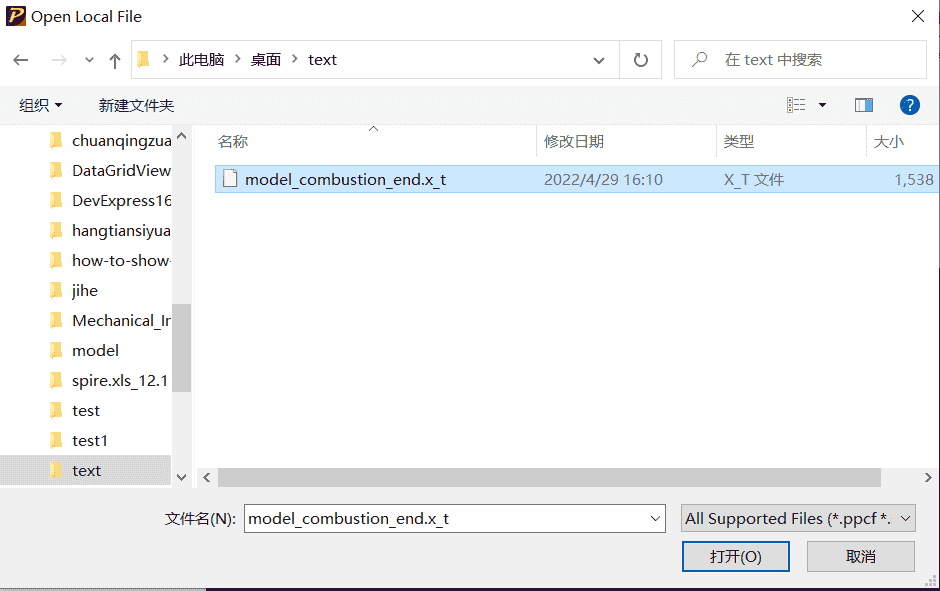Click the horizontal scrollbar thumb
The image size is (940, 591).
(x=549, y=477)
